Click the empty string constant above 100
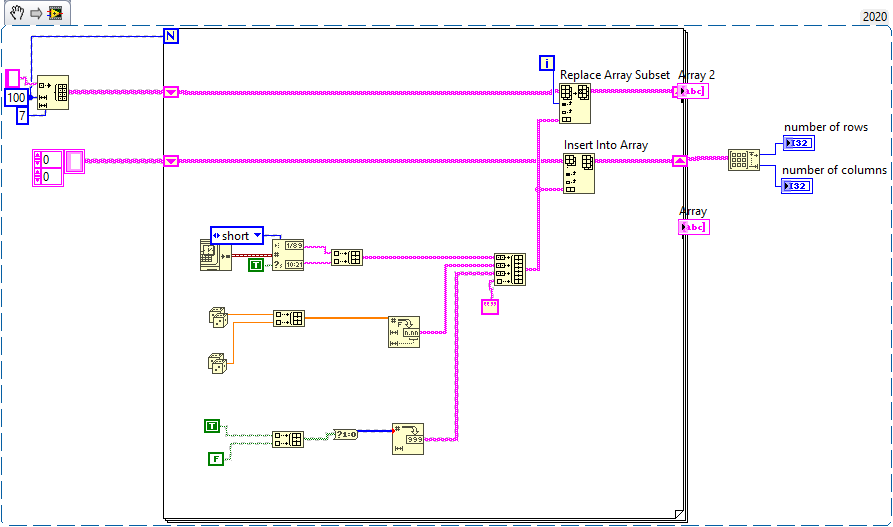Viewport: 893px width, 527px height. tap(13, 78)
